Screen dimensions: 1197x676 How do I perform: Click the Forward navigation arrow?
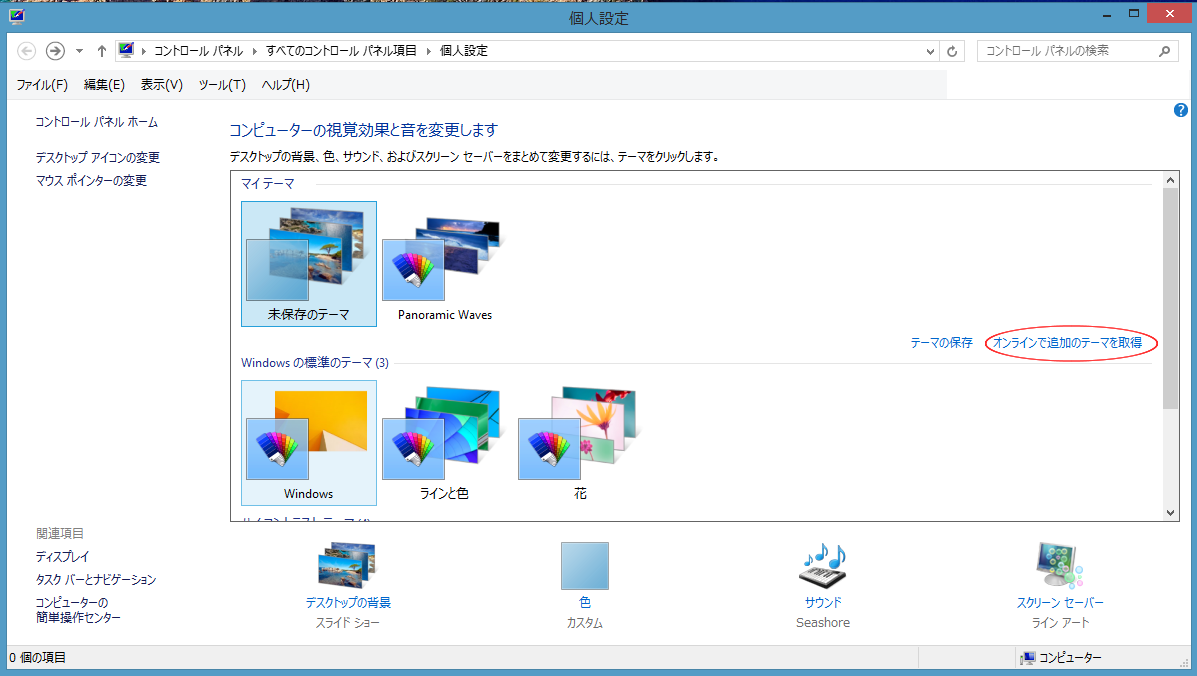[x=55, y=51]
